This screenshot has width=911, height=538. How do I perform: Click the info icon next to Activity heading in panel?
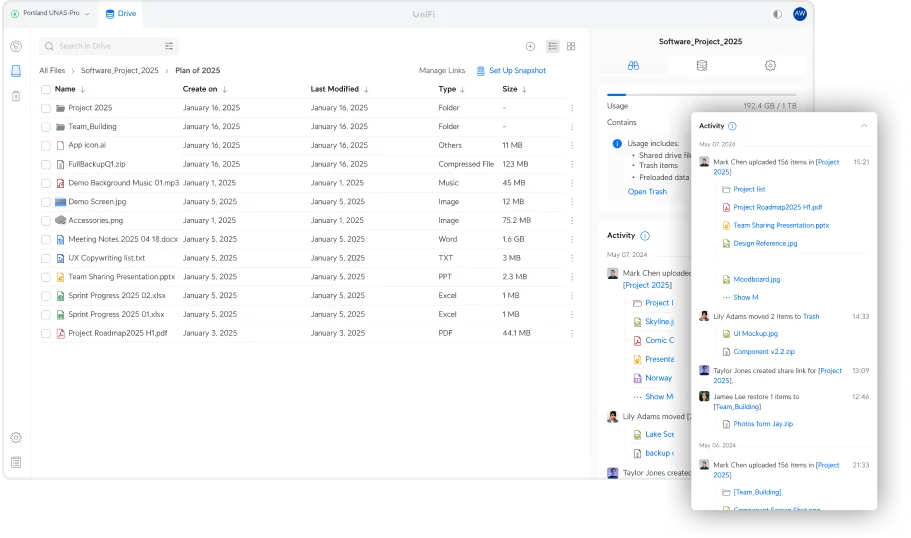(645, 236)
